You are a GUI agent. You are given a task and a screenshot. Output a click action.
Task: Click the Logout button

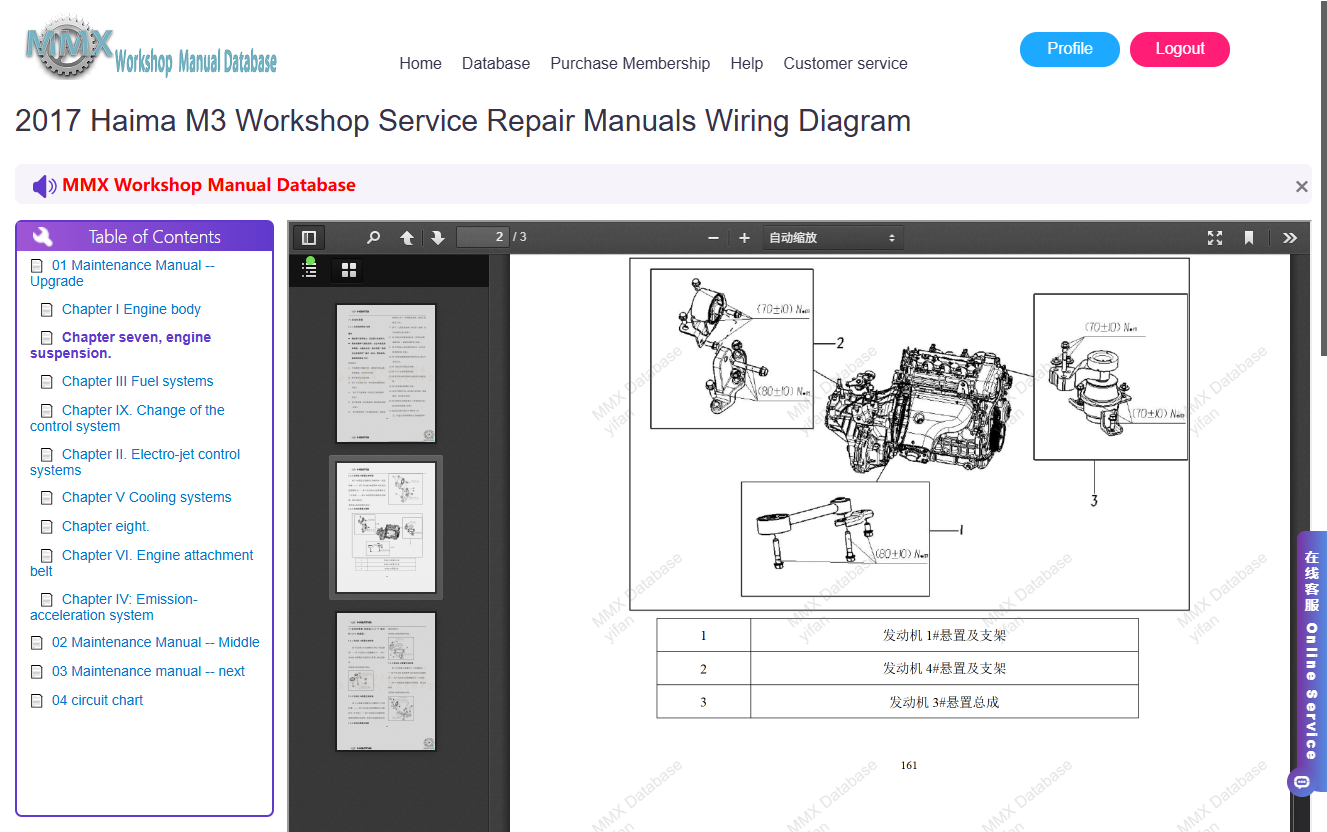pos(1180,49)
